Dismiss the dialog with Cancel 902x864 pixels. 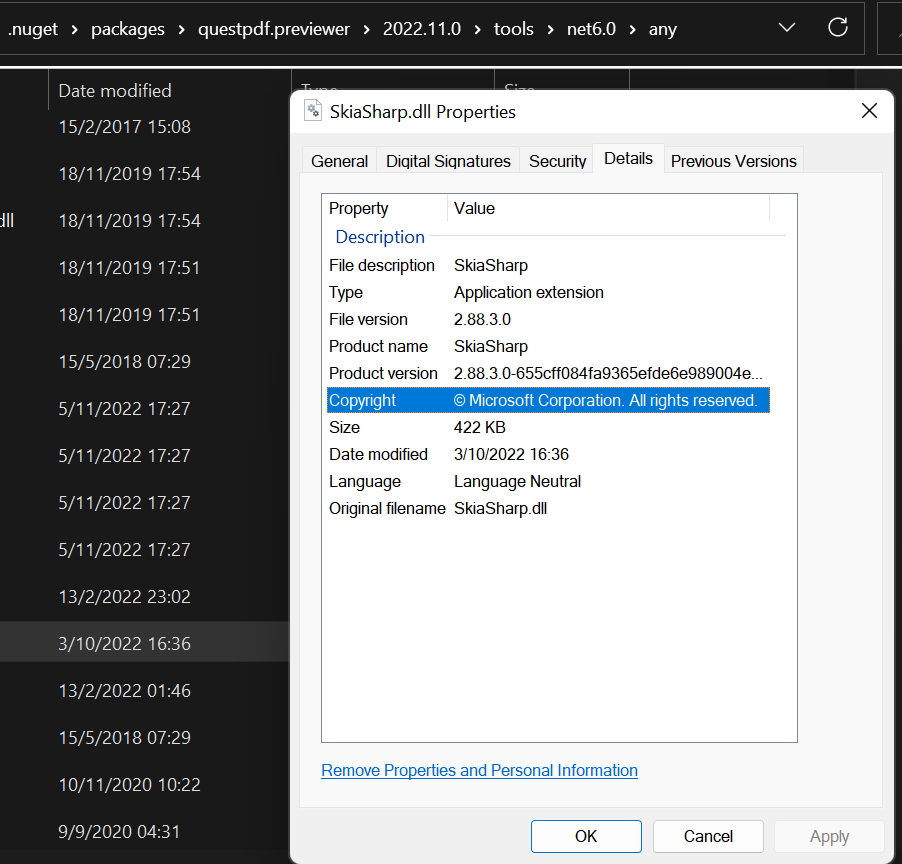708,836
